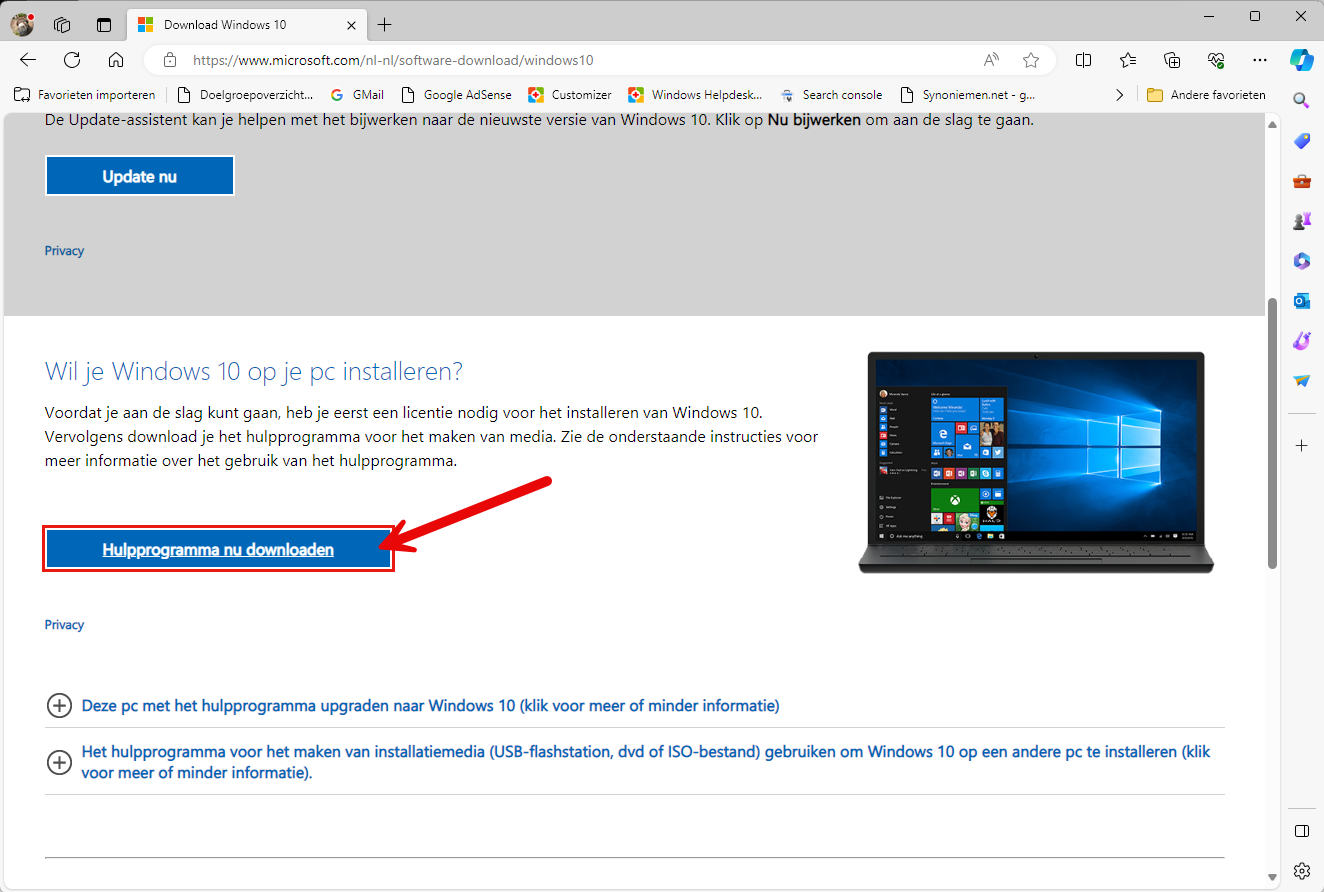Open the sidebar Tools briefcase icon

click(x=1301, y=181)
